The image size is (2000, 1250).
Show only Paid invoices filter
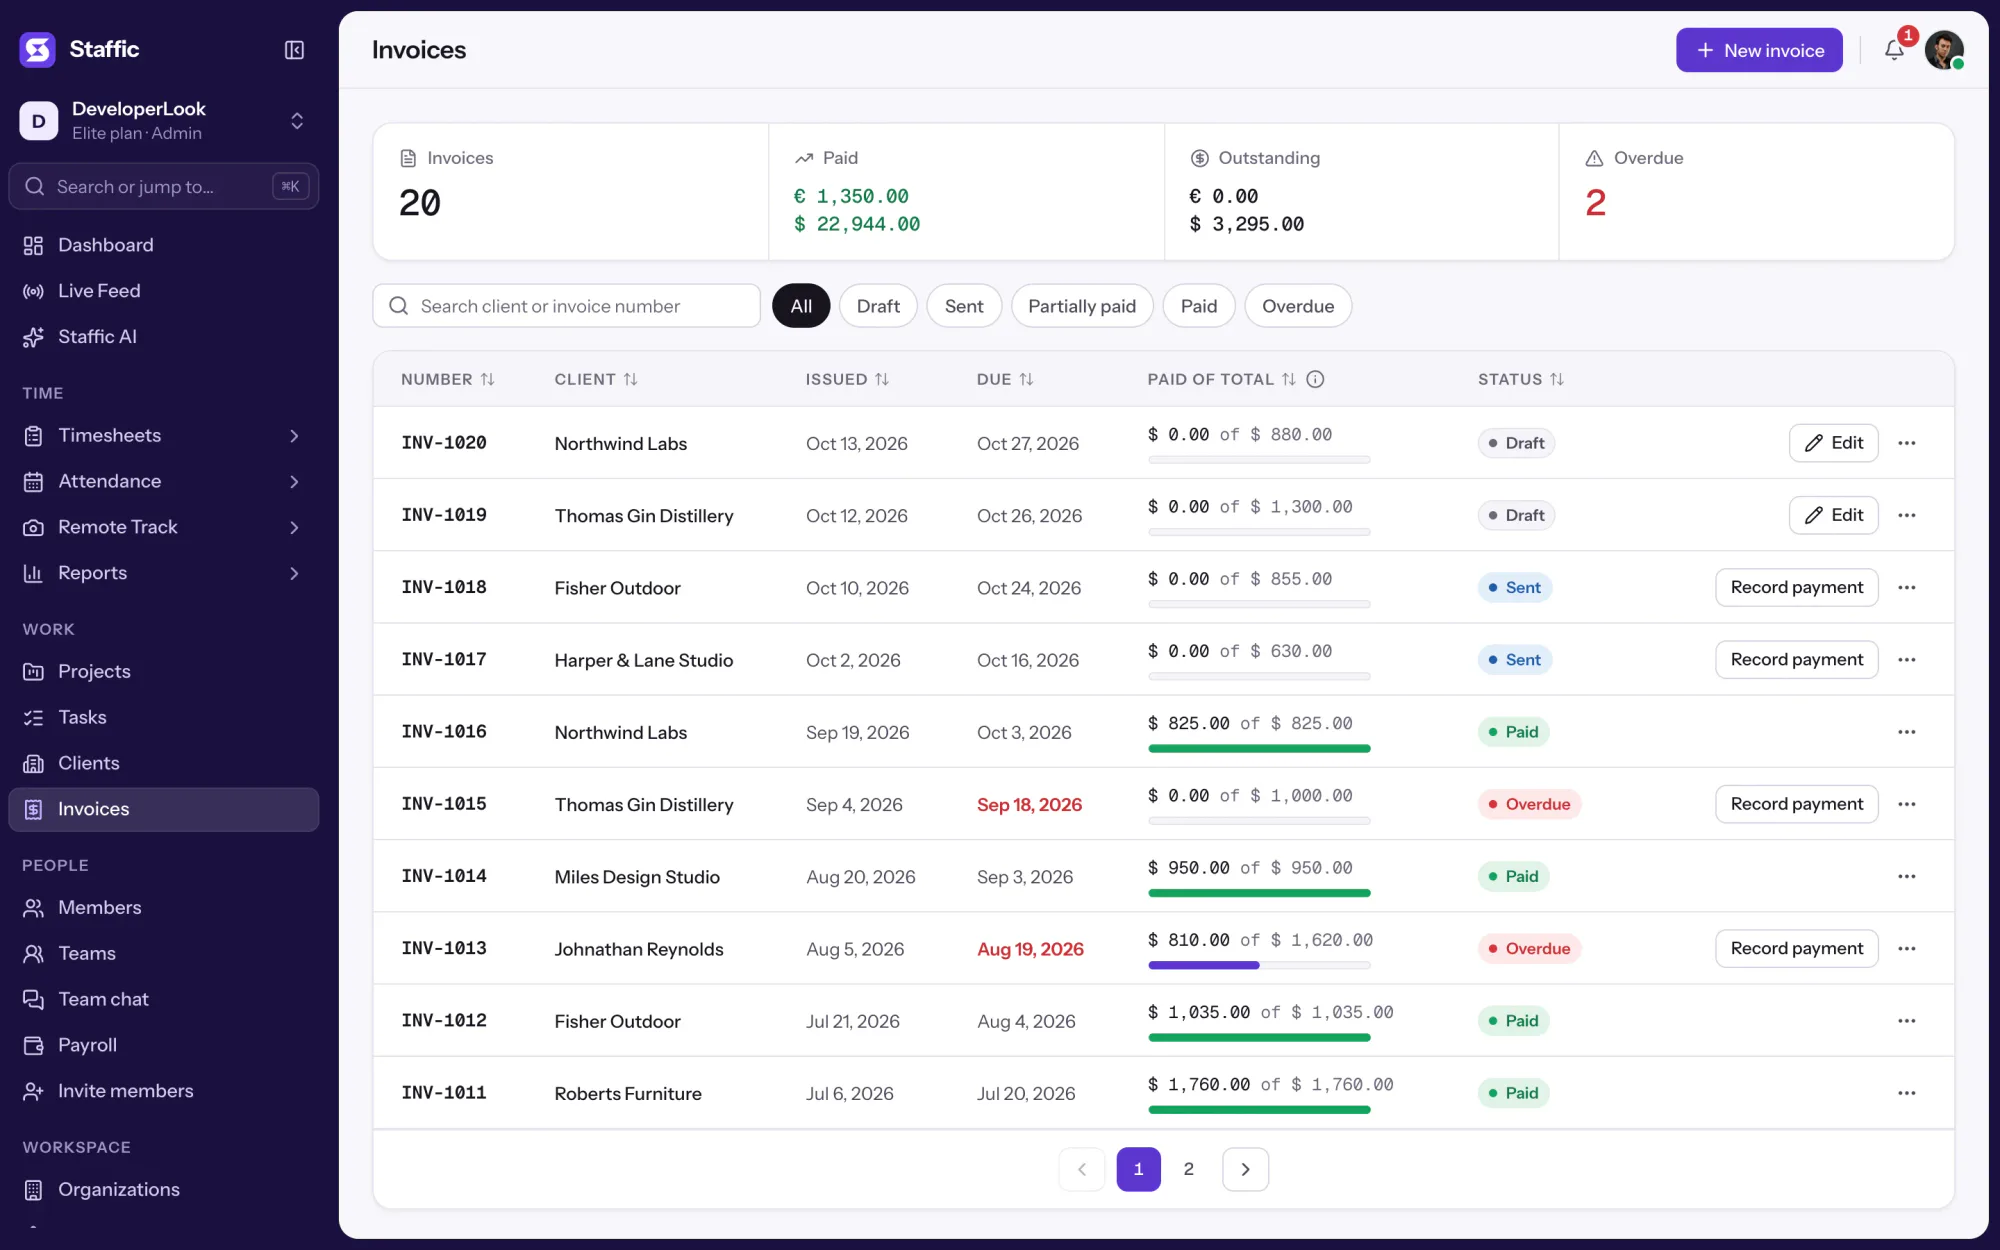pos(1199,306)
